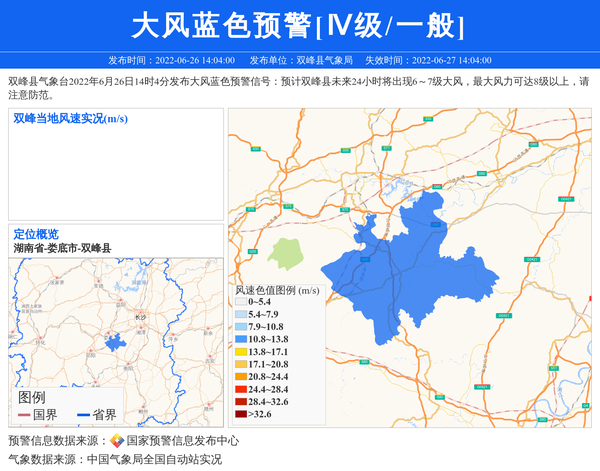Select the >32.6 dark red swatch

point(241,414)
